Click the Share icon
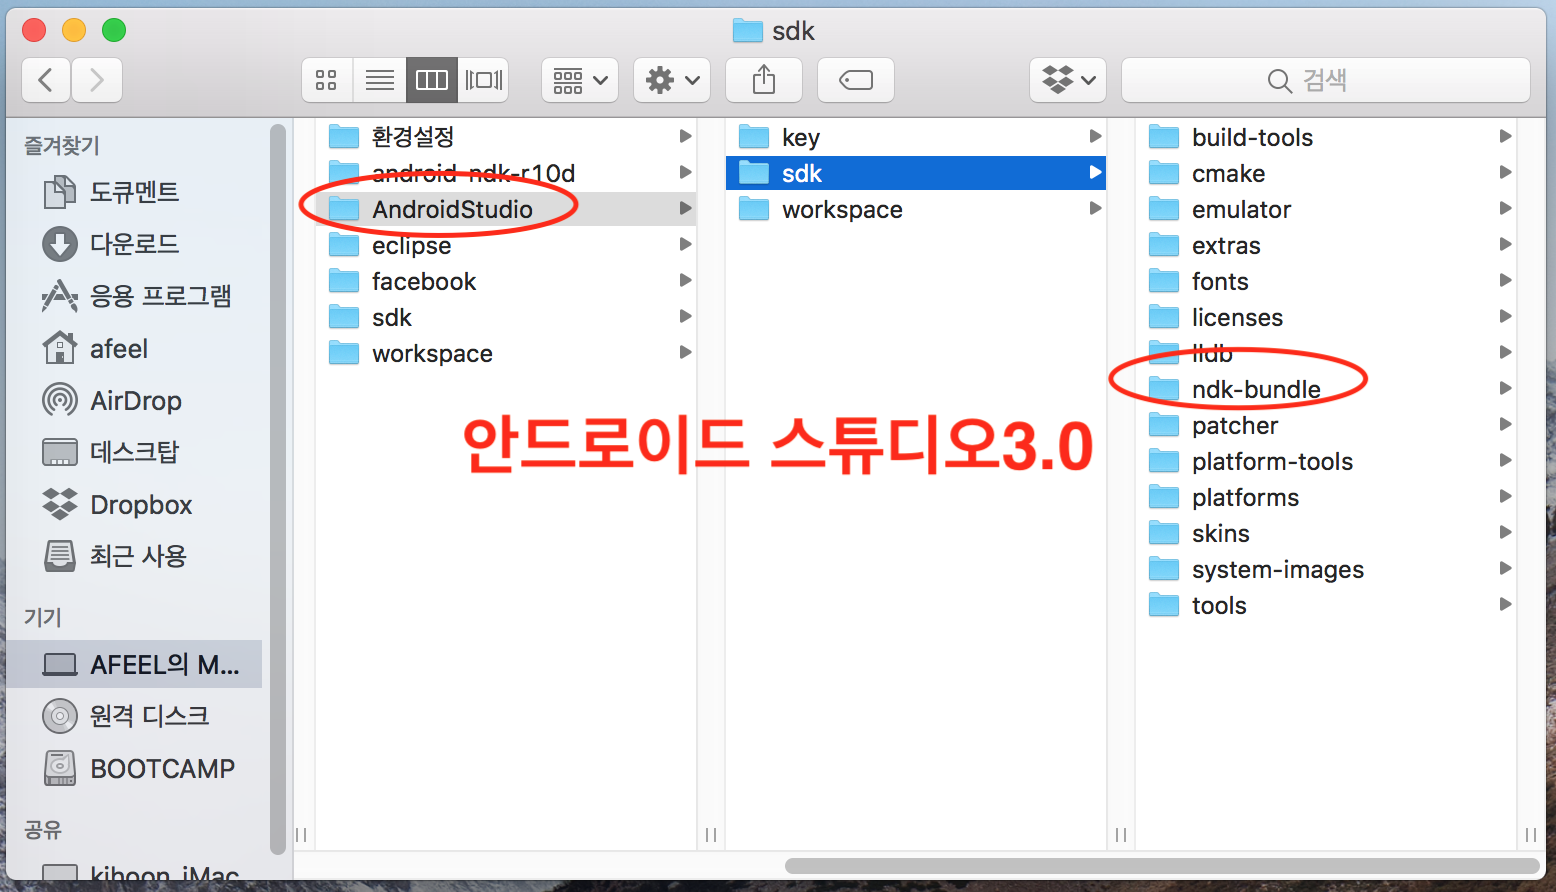Screen dimensions: 1556x892 coord(763,80)
